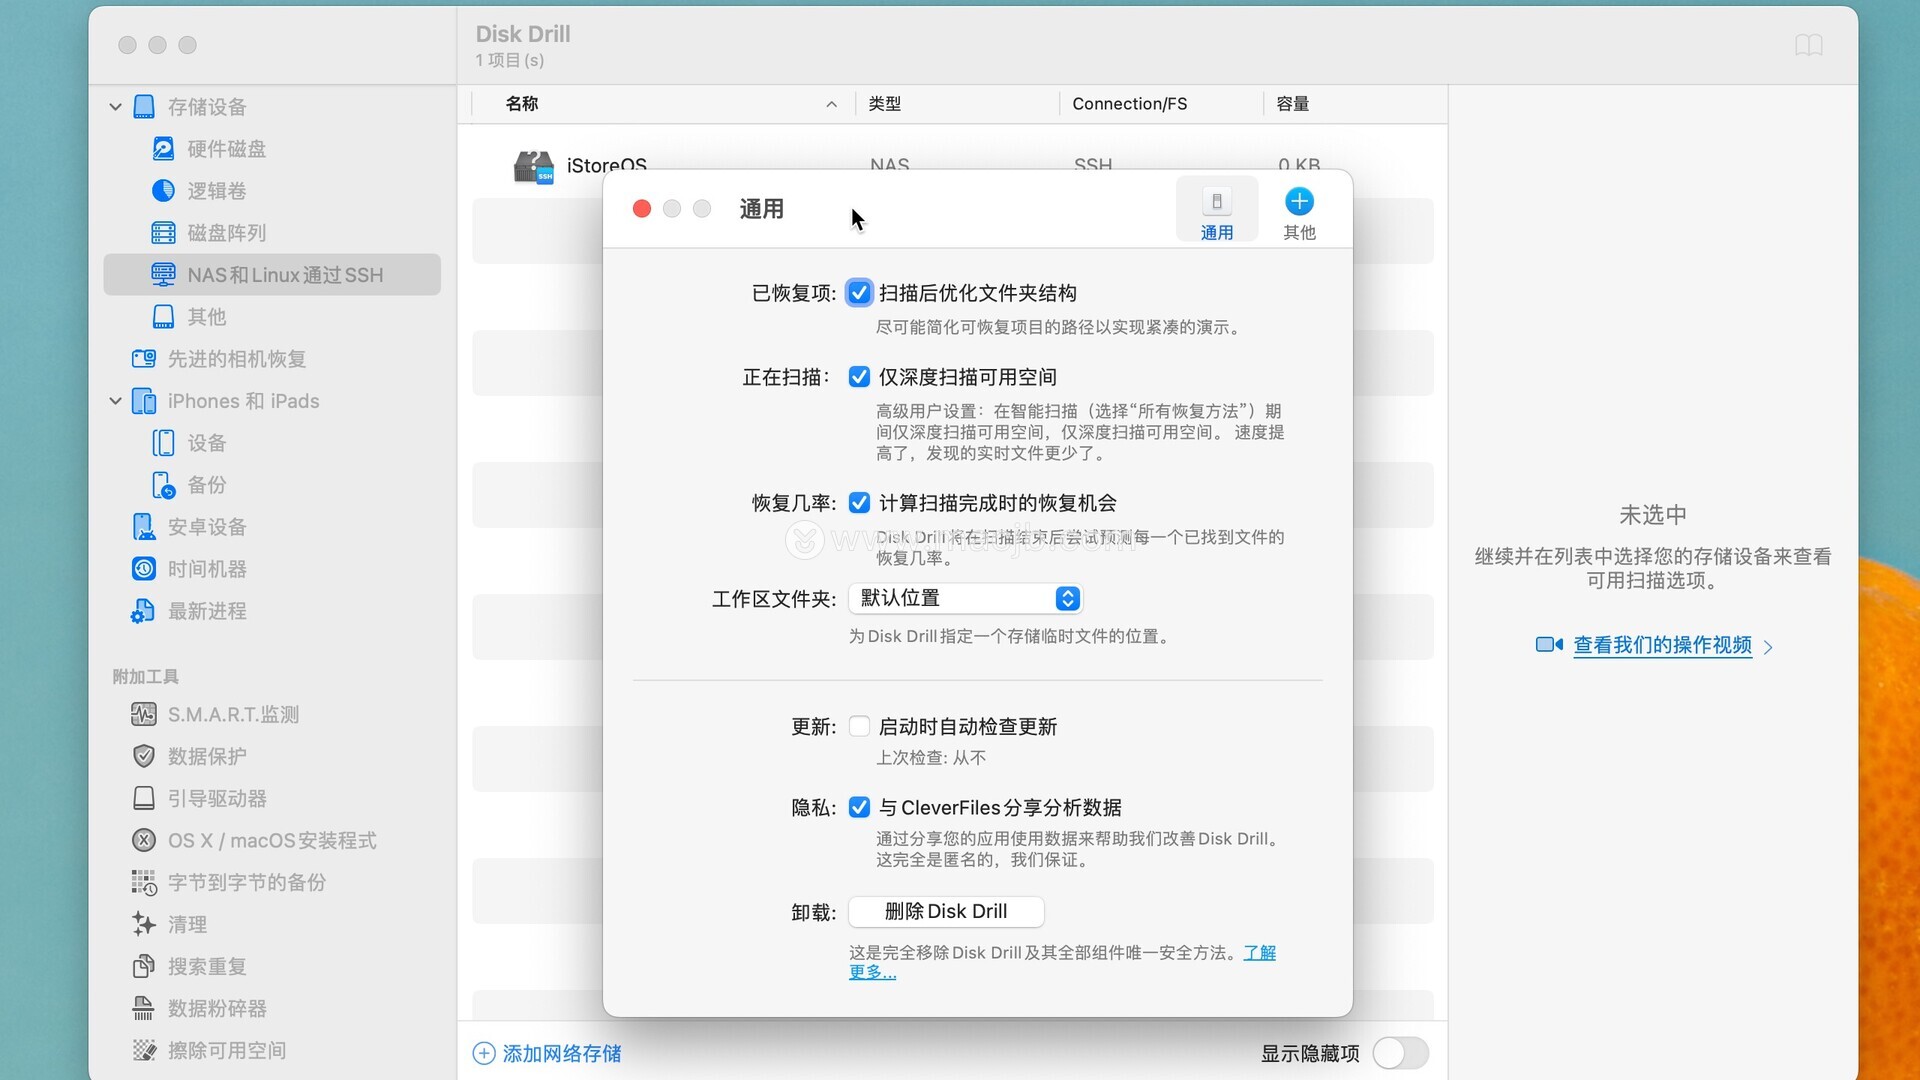Click the Android Devices (安卓设备) icon
The width and height of the screenshot is (1920, 1080).
pyautogui.click(x=144, y=527)
